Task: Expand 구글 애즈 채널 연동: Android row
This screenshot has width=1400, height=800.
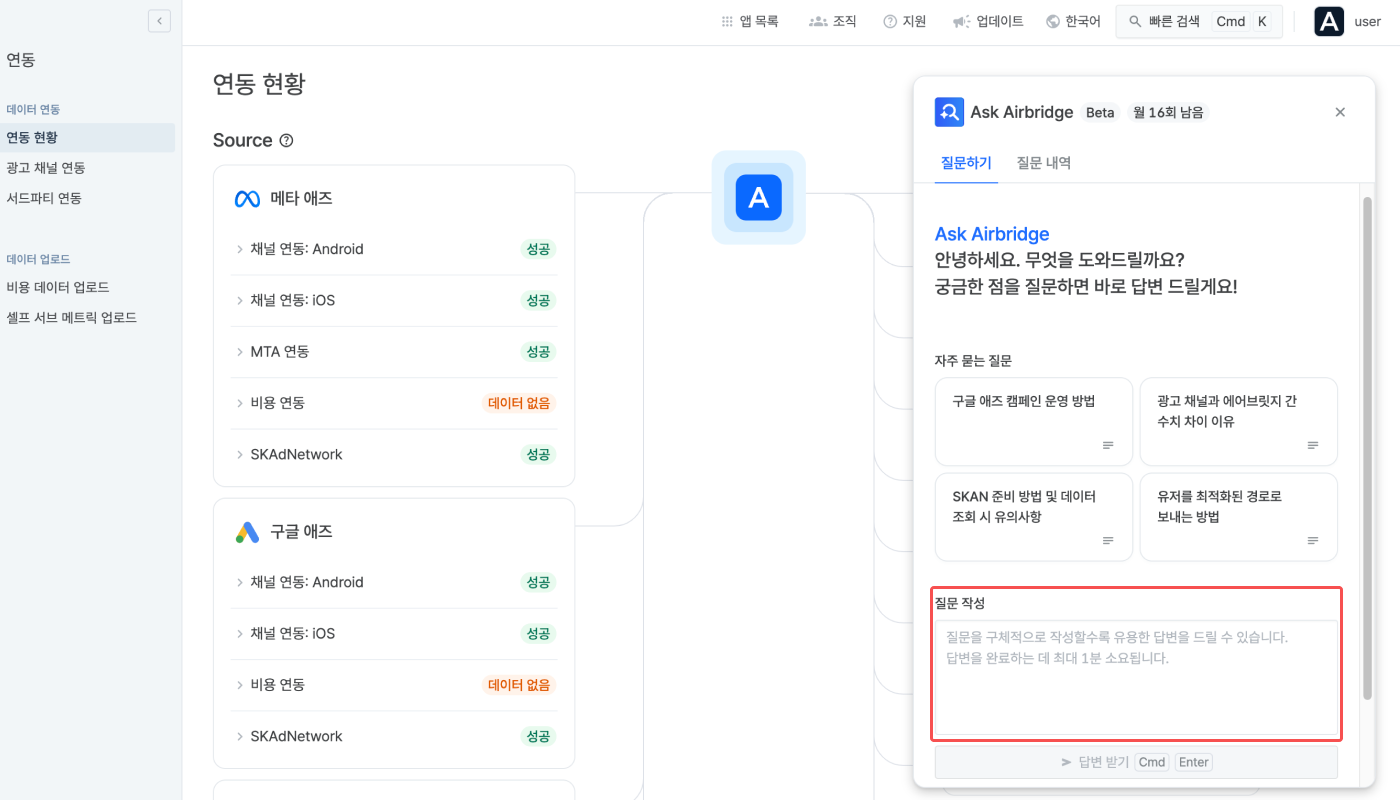Action: [x=394, y=582]
